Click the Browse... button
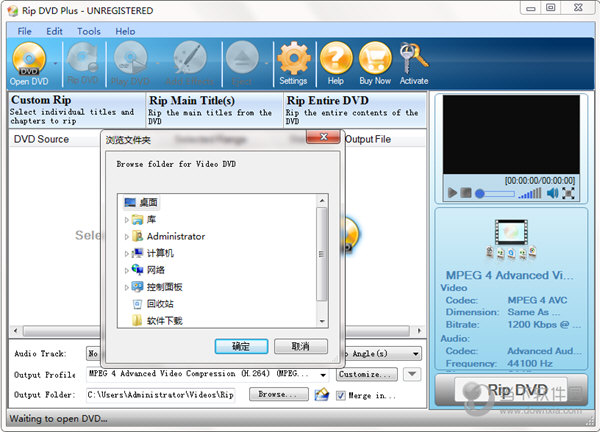This screenshot has height=432, width=600. tap(278, 394)
